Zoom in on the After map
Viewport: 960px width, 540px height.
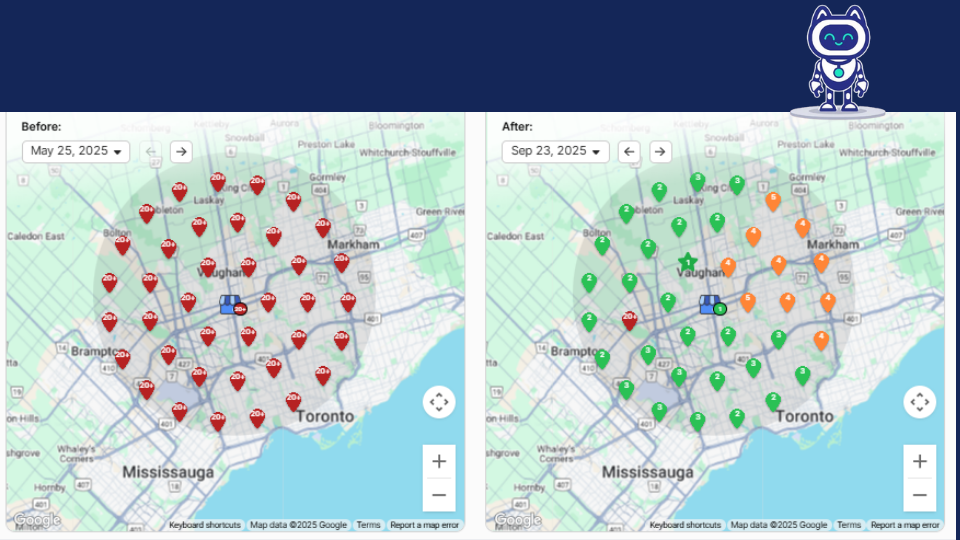click(920, 461)
